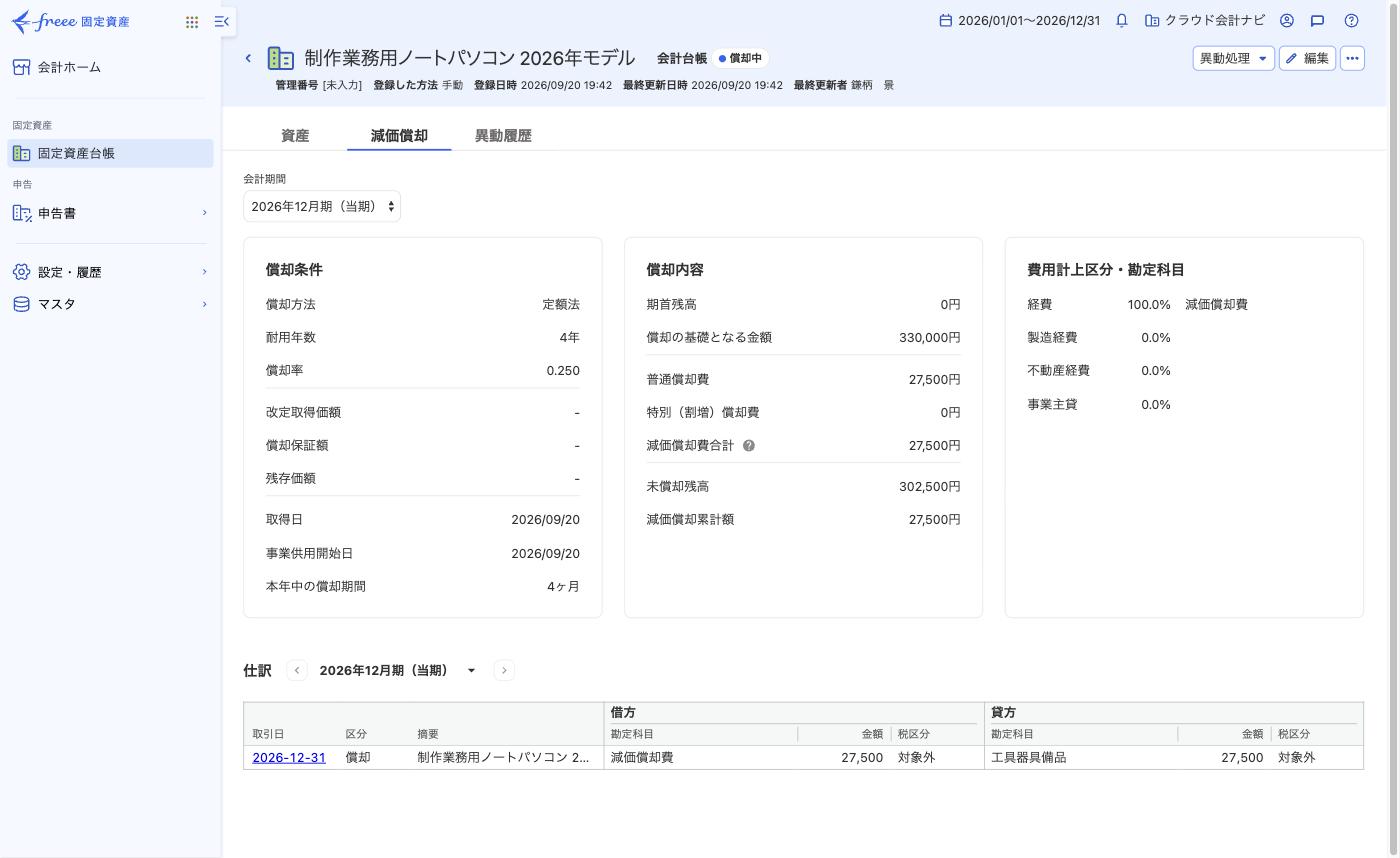Open the more options ellipsis button
Viewport: 1400px width, 858px height.
click(1352, 58)
